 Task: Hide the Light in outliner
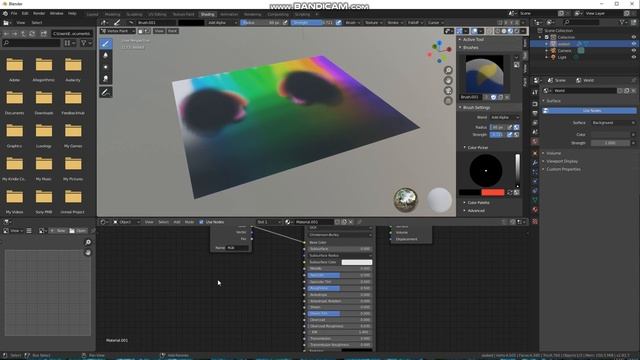coord(634,58)
